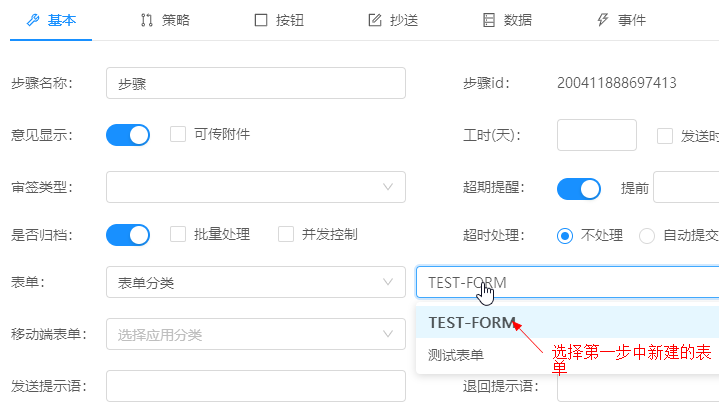Viewport: 719px width, 412px height.
Task: Enable the 批量处理 checkbox
Action: (x=178, y=234)
